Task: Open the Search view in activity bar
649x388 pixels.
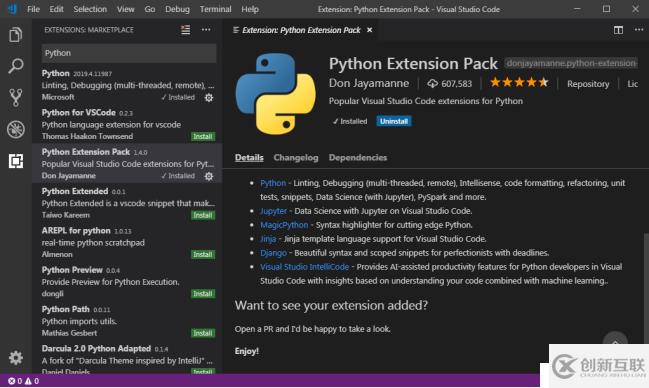Action: (x=15, y=66)
